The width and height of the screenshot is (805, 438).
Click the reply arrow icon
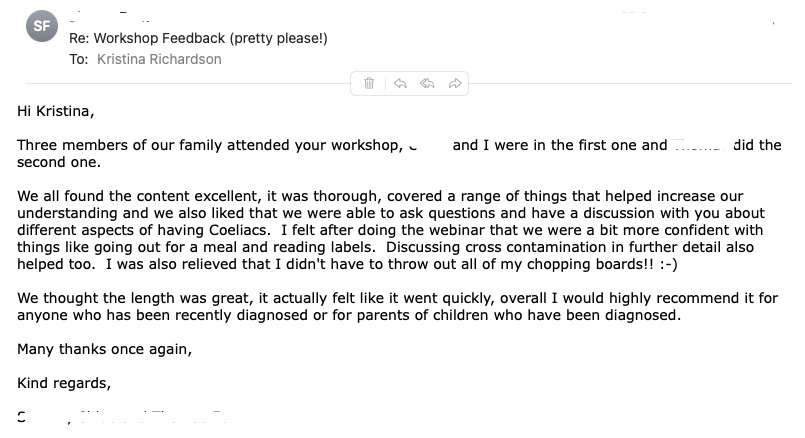click(x=400, y=83)
